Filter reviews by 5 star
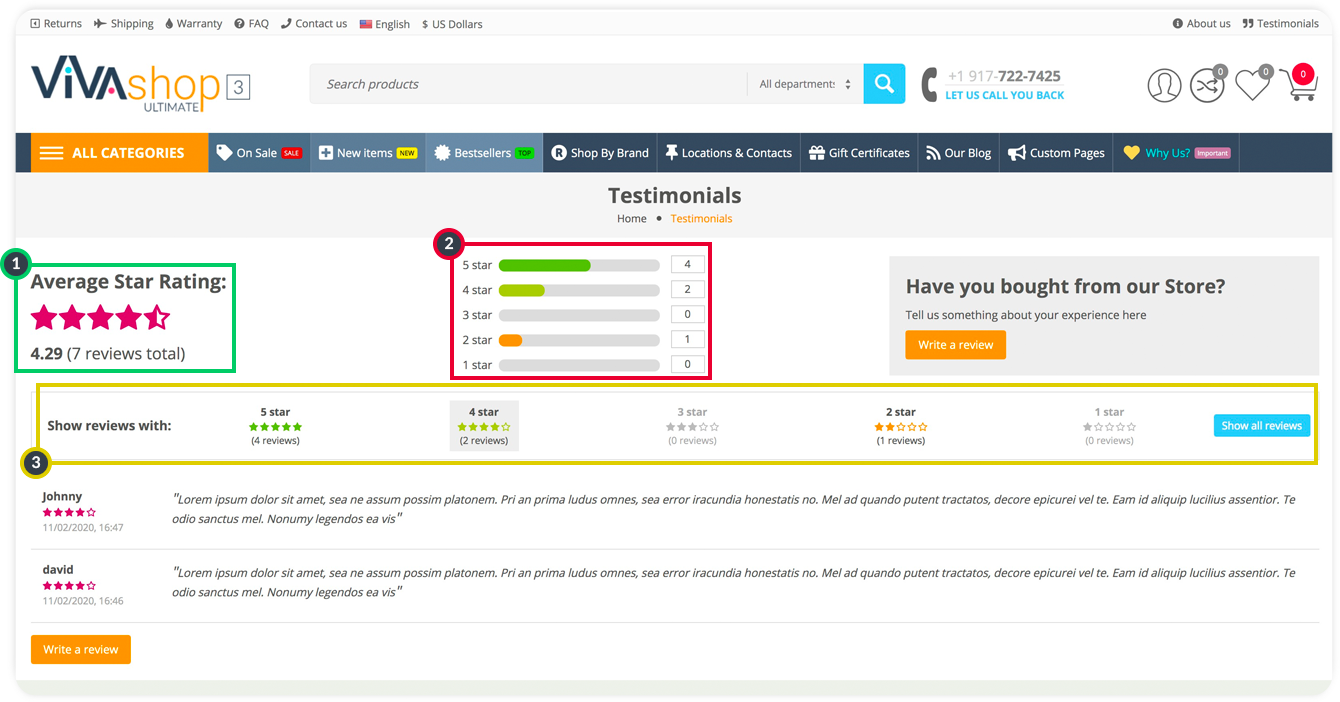The height and width of the screenshot is (702, 1340). (x=275, y=425)
